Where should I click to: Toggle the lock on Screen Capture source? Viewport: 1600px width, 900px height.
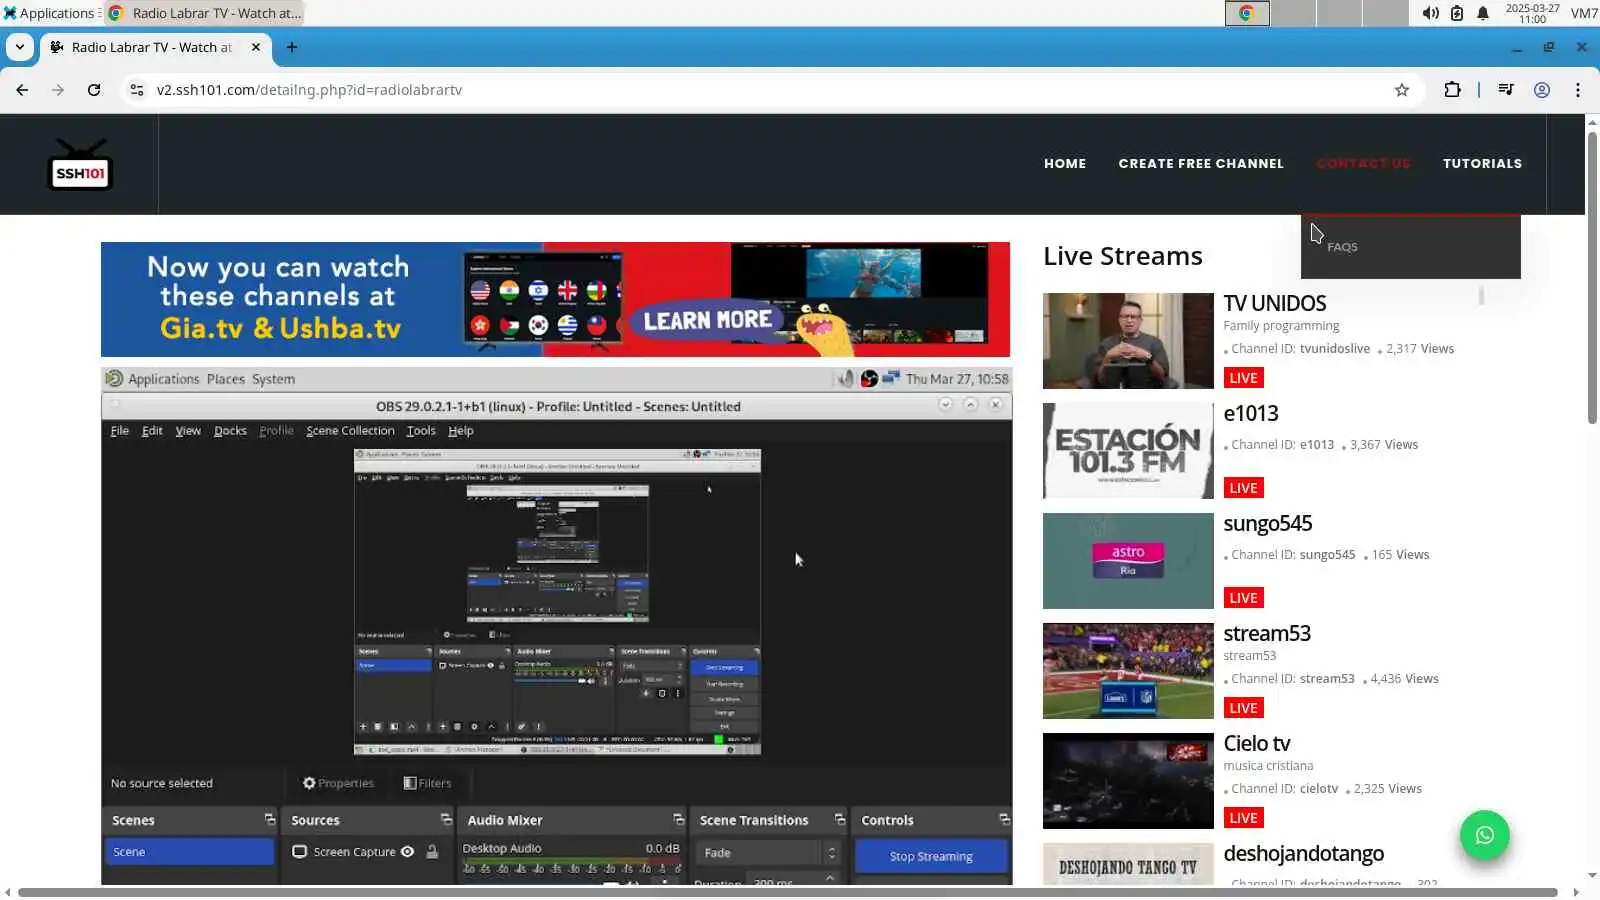(x=432, y=852)
